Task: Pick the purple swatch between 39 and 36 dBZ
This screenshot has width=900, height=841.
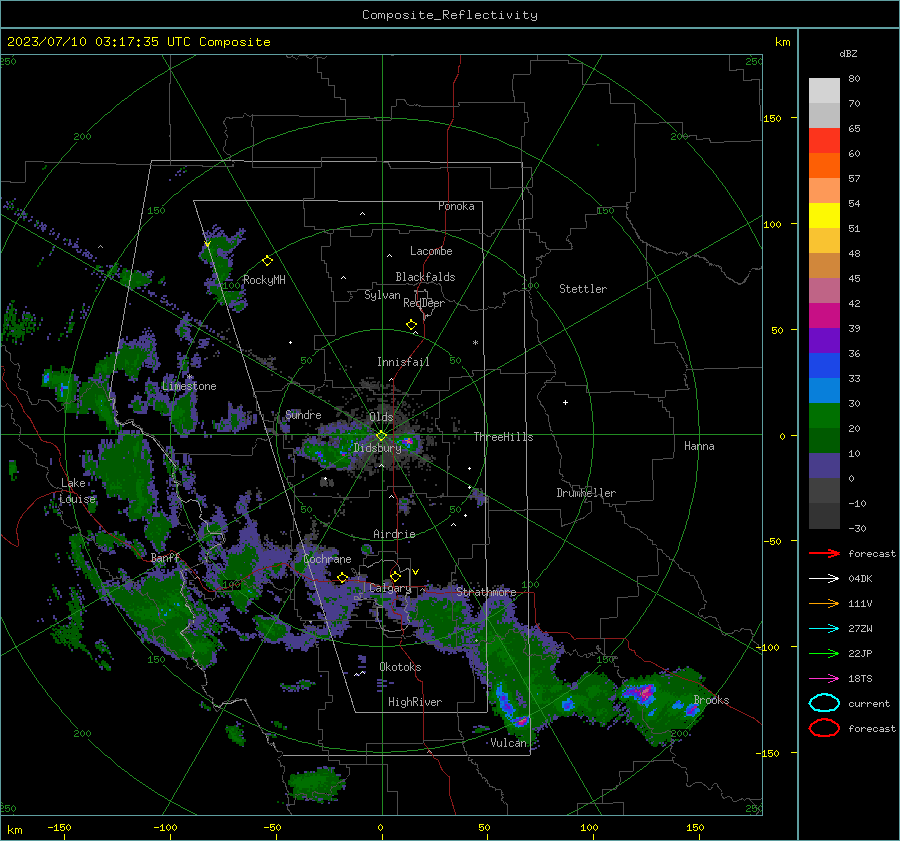Action: pyautogui.click(x=824, y=341)
